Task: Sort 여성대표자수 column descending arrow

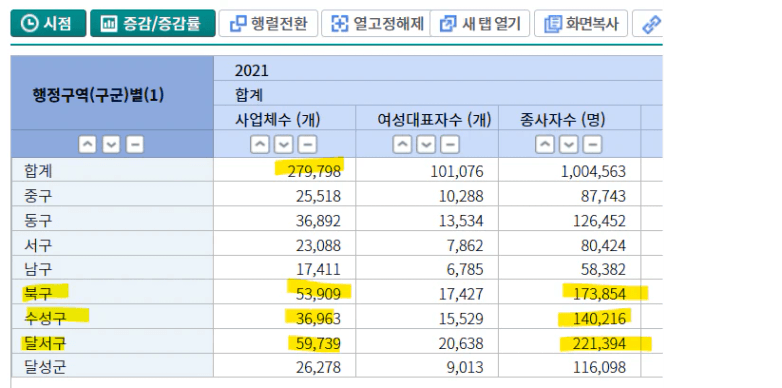Action: coord(426,145)
